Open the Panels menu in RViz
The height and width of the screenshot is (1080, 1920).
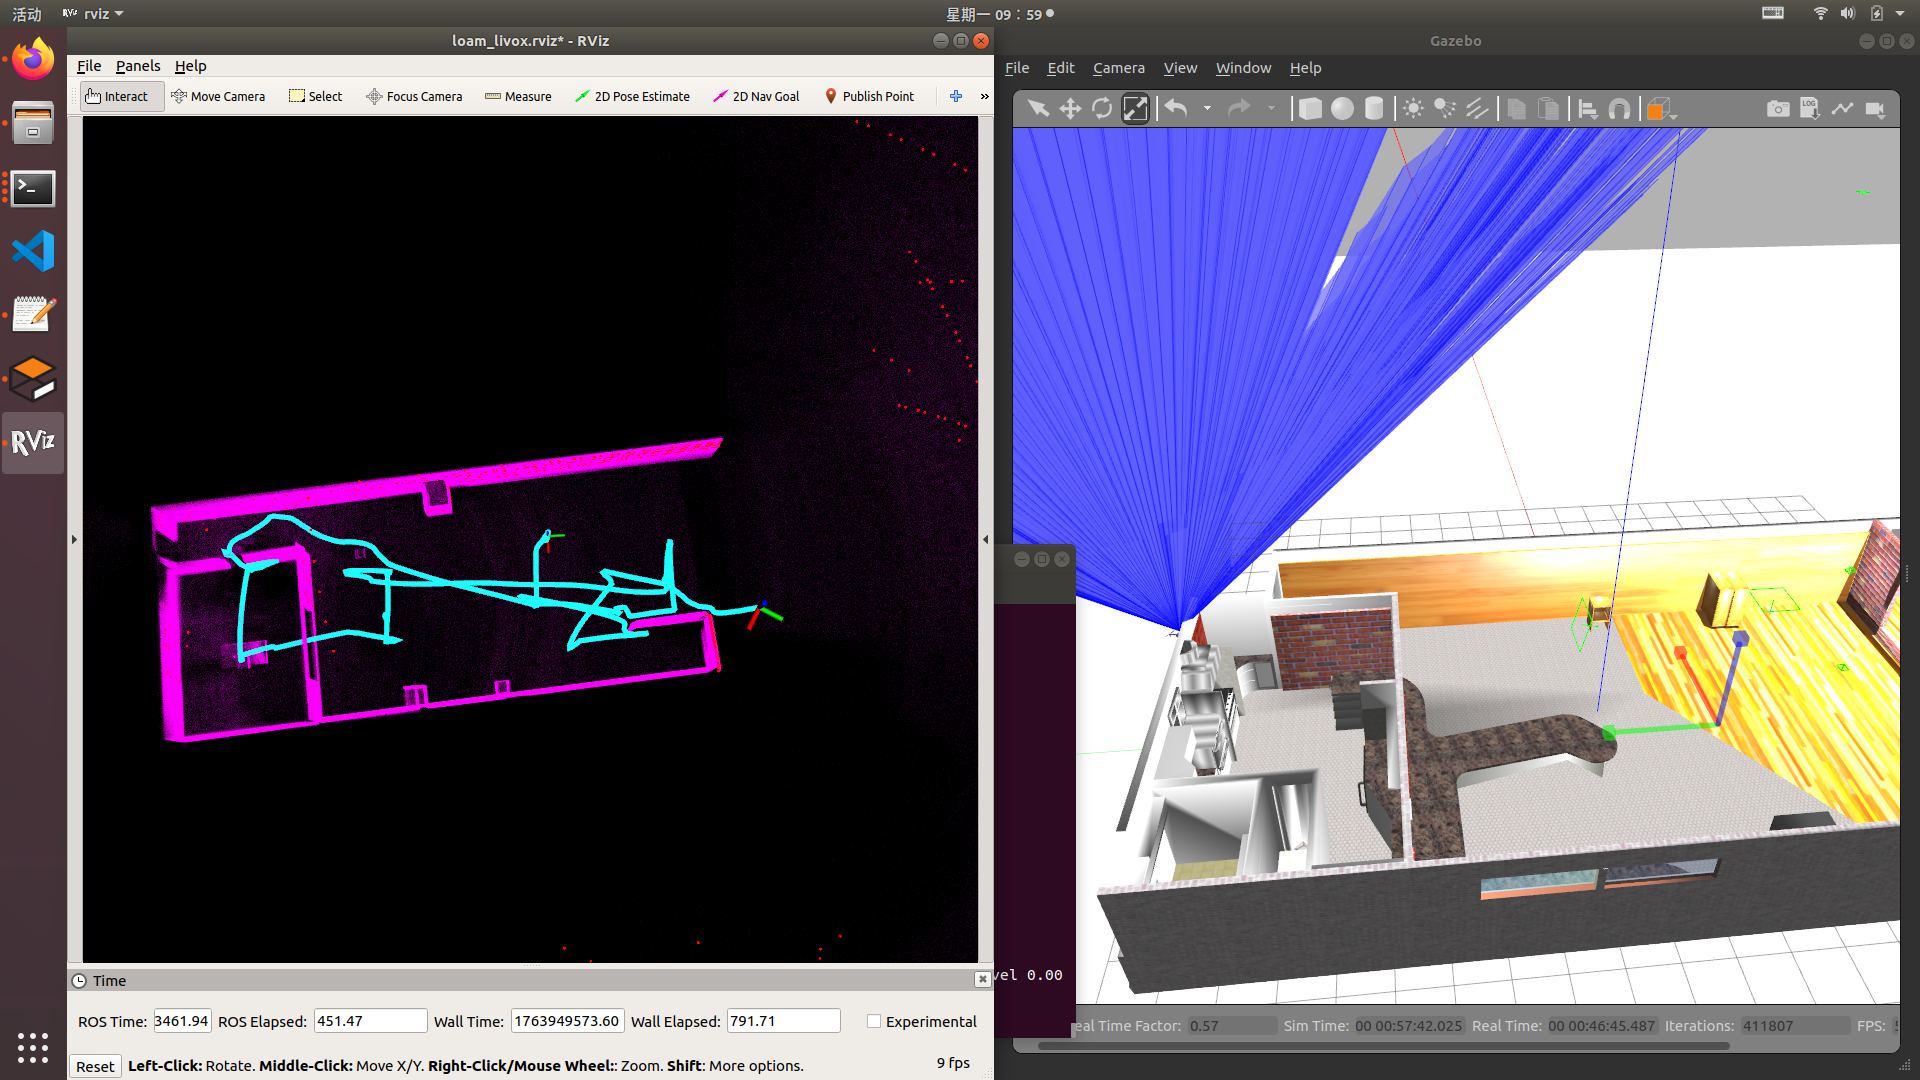pos(137,66)
